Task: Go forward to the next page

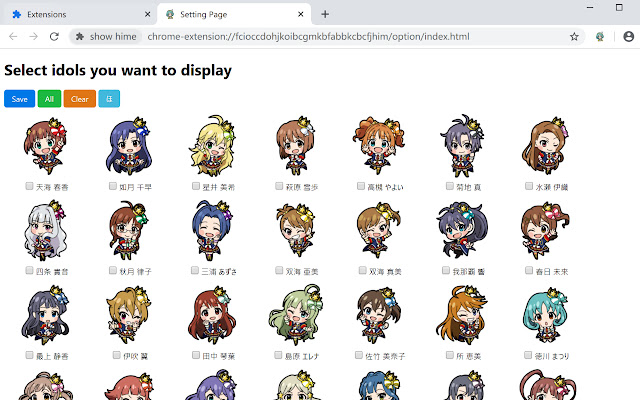Action: pyautogui.click(x=33, y=36)
